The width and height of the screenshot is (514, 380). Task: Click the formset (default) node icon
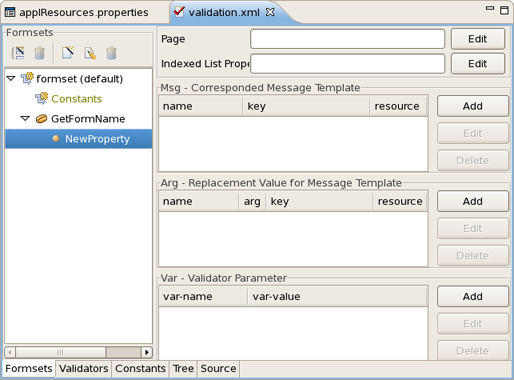coord(27,79)
